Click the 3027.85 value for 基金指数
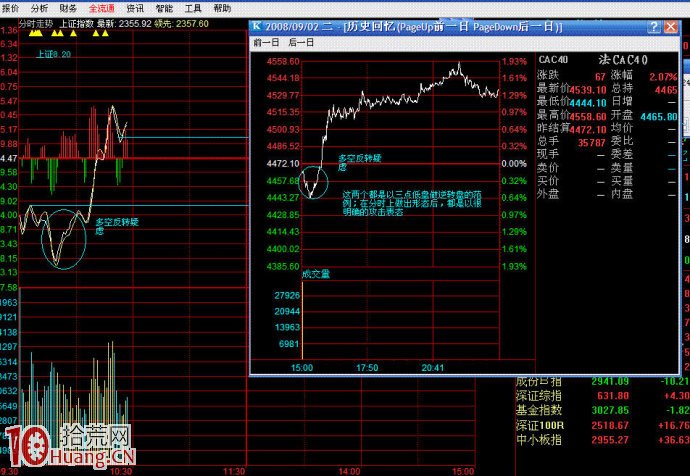Image resolution: width=690 pixels, height=476 pixels. pyautogui.click(x=610, y=410)
